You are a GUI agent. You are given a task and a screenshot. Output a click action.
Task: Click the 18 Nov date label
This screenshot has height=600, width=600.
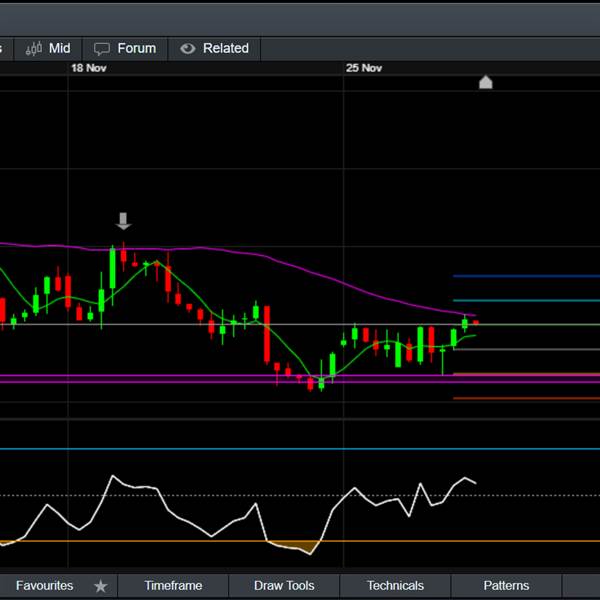[88, 68]
